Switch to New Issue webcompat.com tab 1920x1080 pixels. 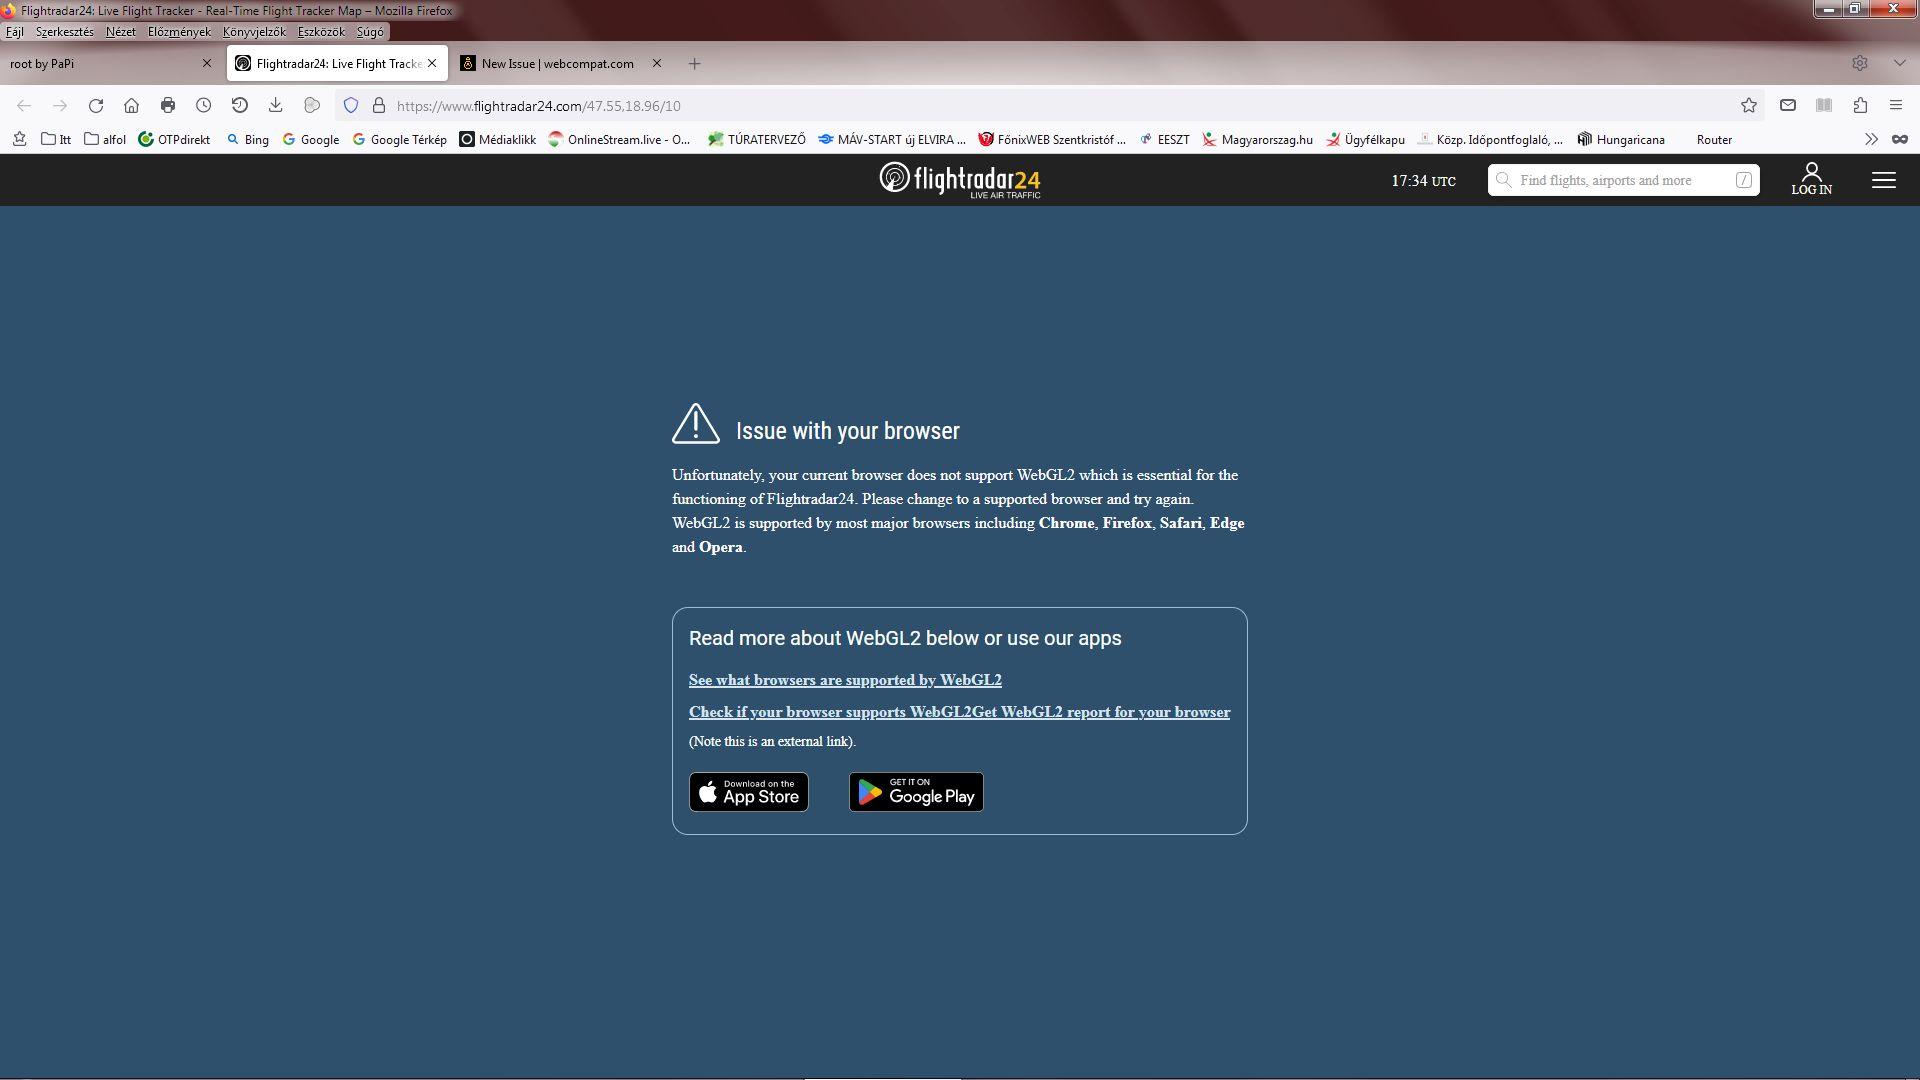point(557,63)
